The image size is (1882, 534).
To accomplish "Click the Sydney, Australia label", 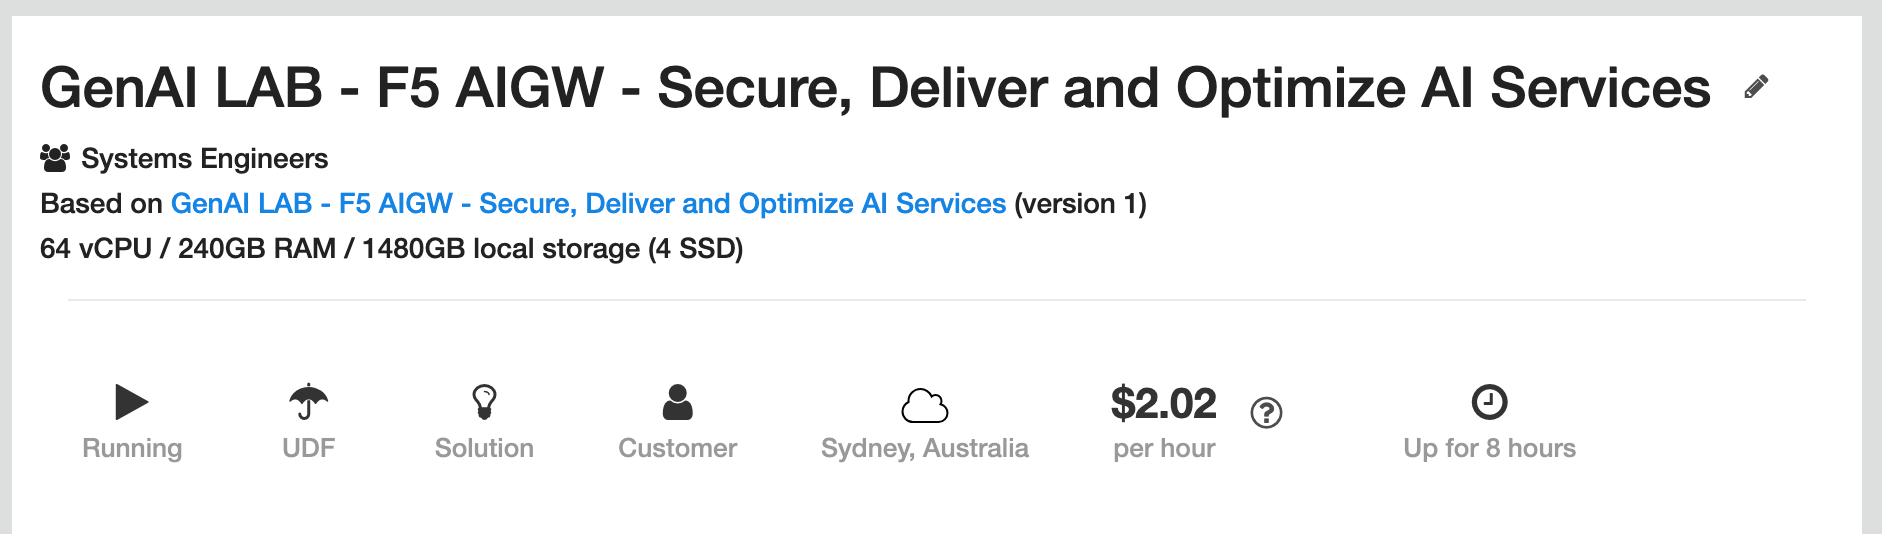I will click(924, 448).
